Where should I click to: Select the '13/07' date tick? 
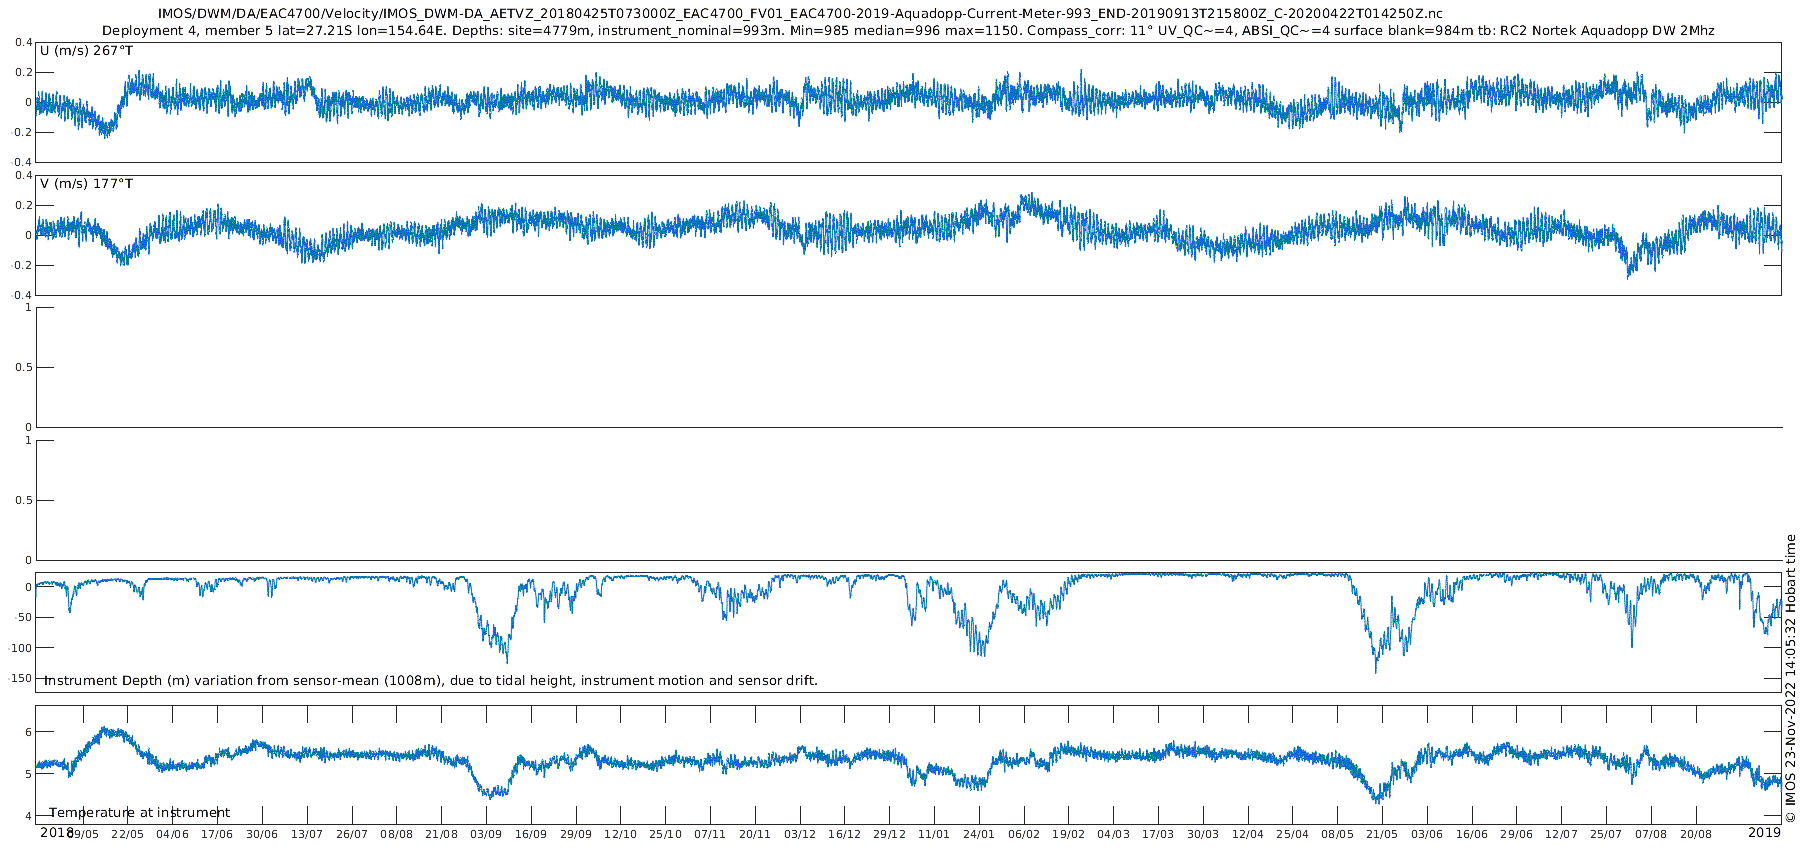(x=307, y=834)
